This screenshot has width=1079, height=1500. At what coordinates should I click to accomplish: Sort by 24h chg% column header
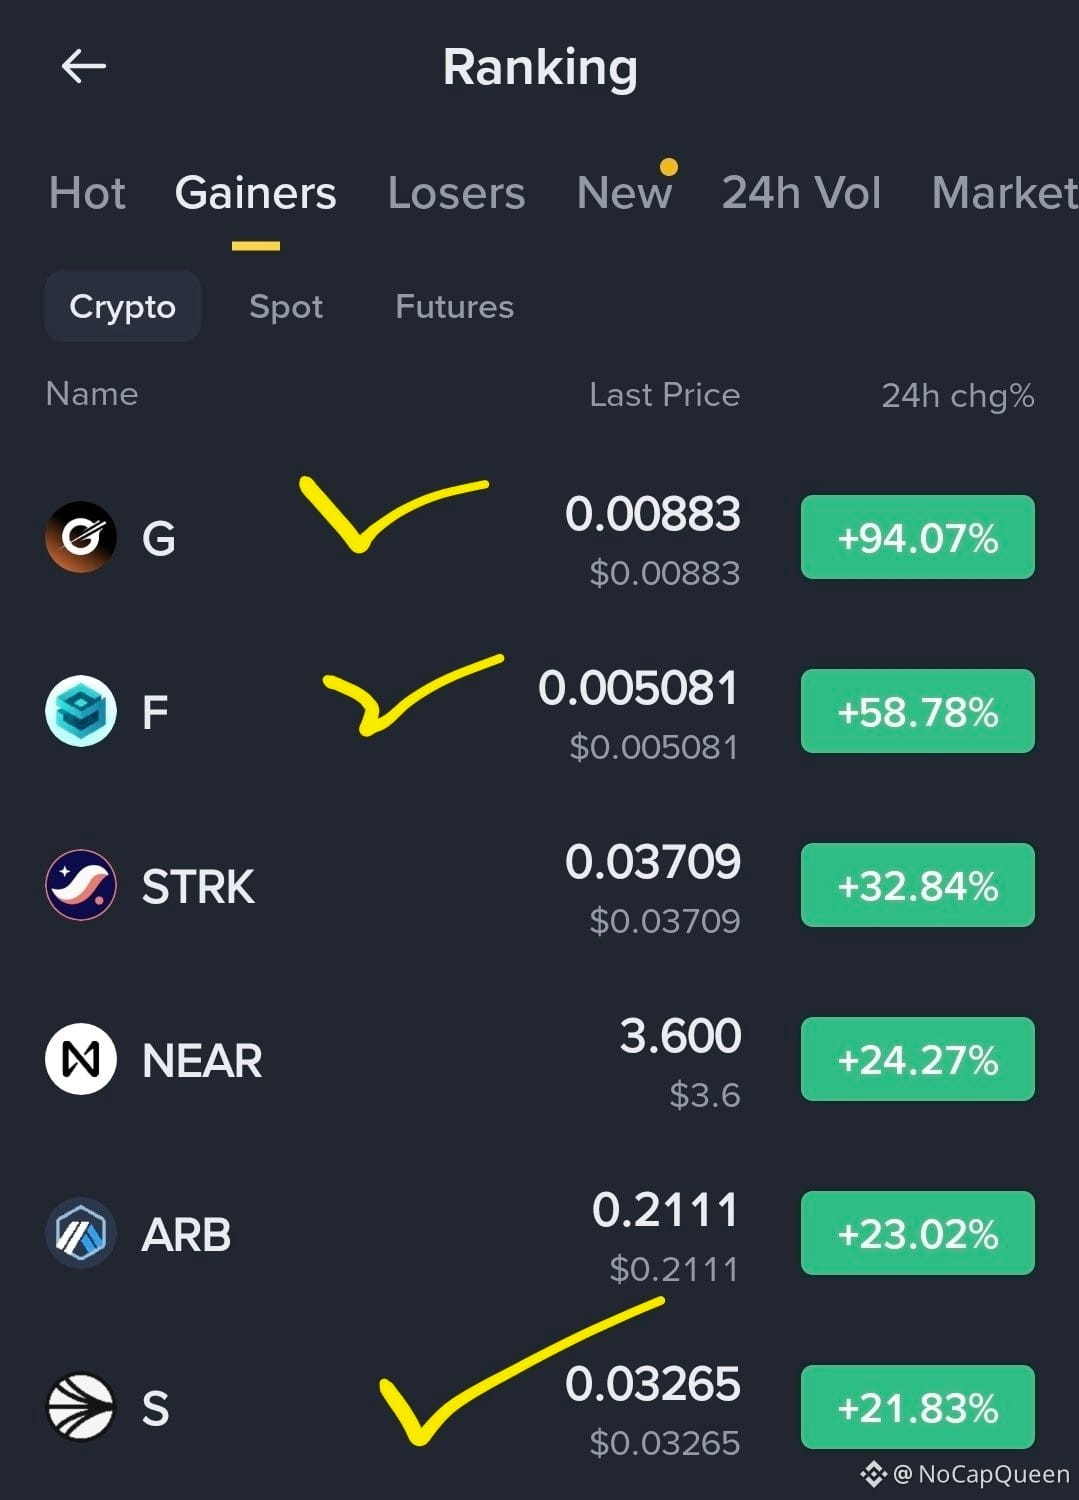[957, 396]
